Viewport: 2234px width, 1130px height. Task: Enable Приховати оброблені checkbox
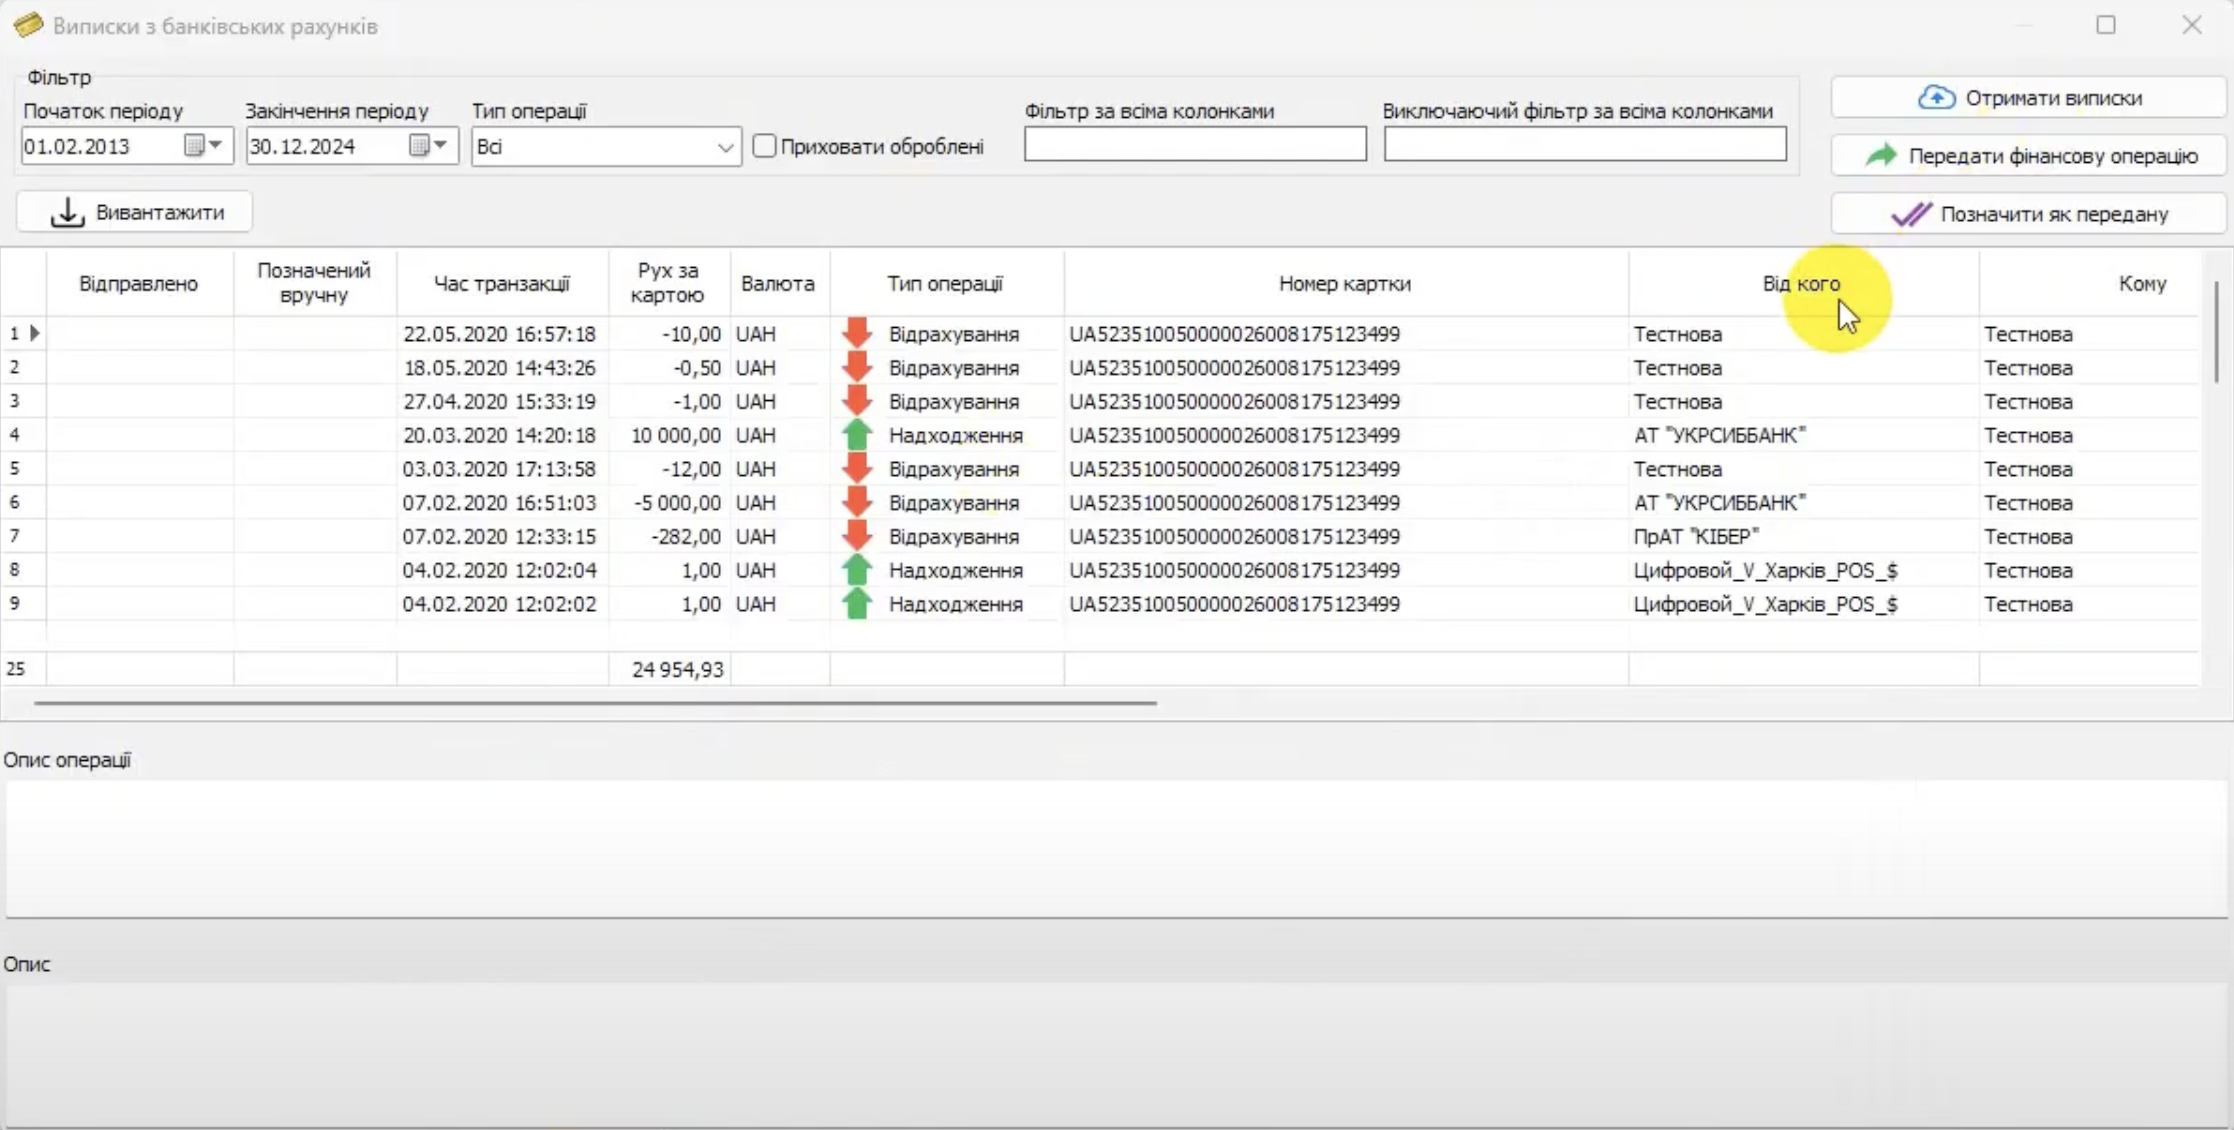point(764,146)
